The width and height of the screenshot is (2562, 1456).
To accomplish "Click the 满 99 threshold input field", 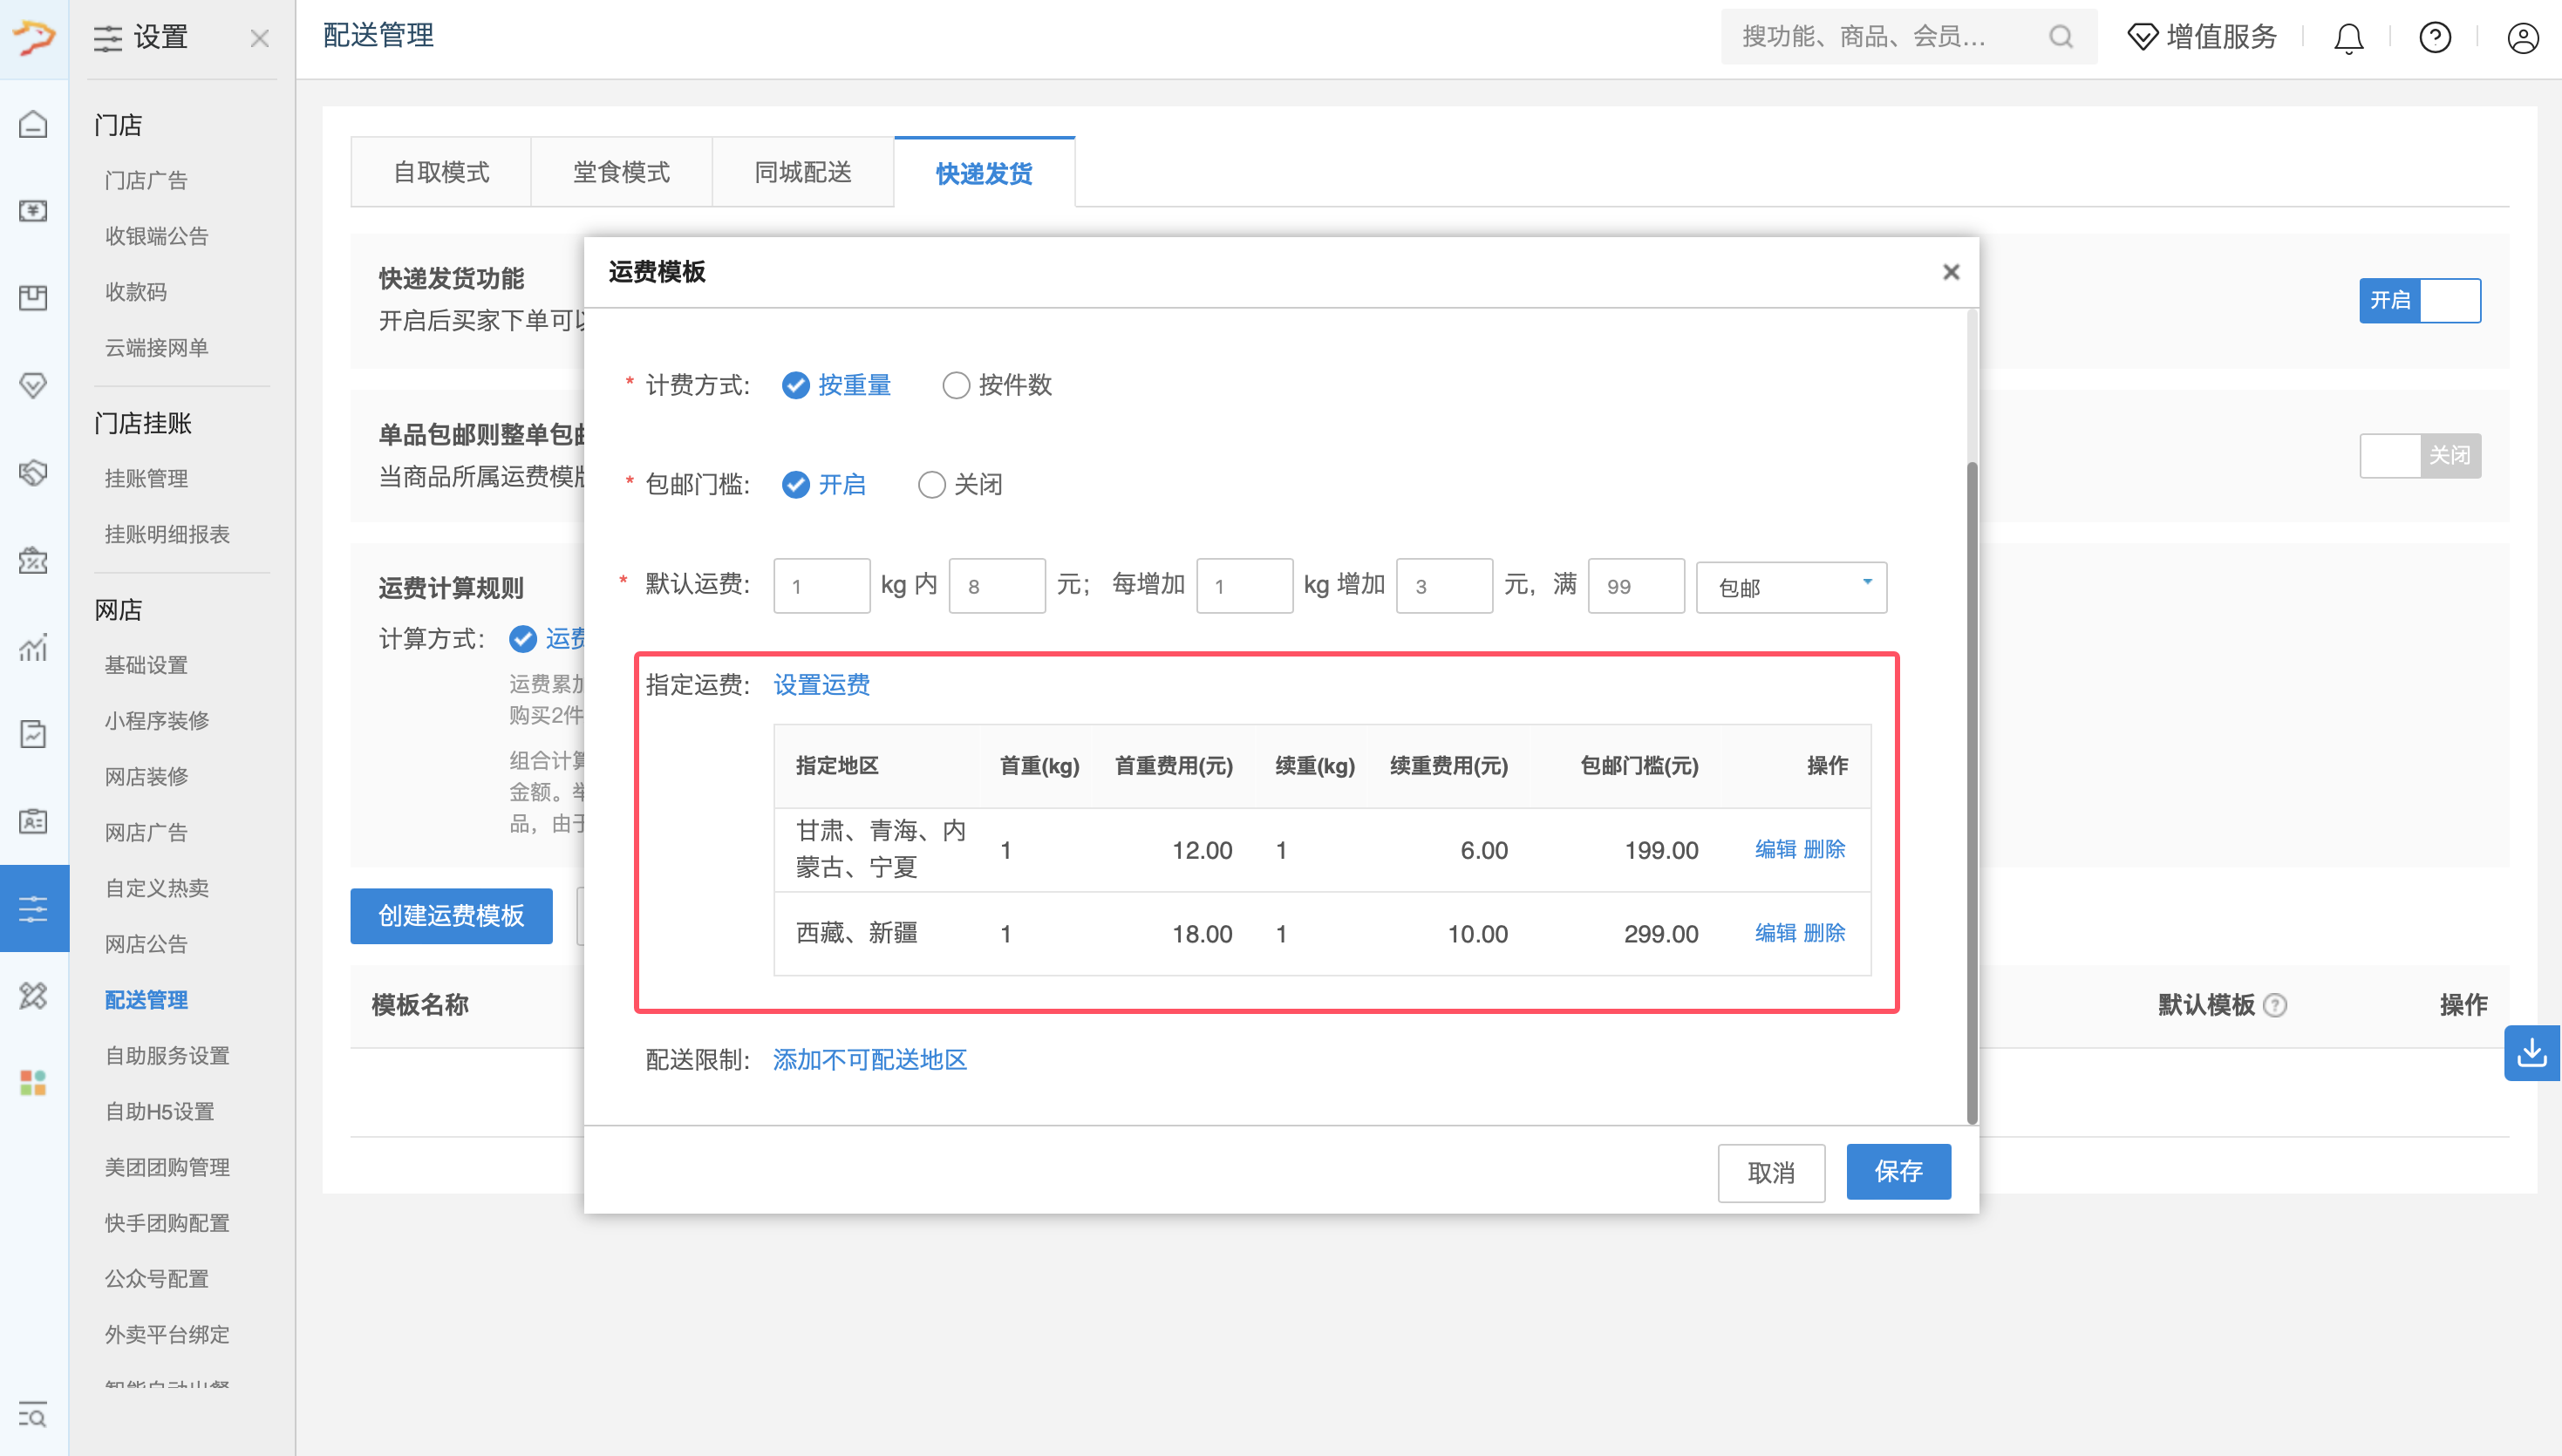I will click(x=1635, y=586).
